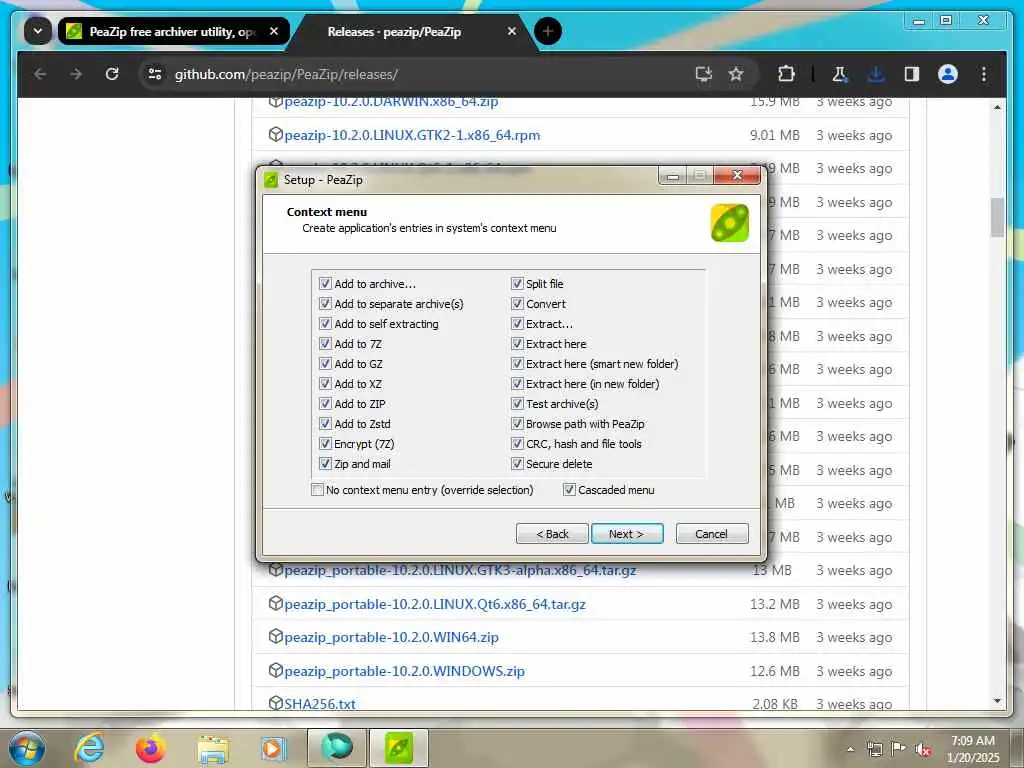Toggle the Add to Zstd checkbox
Image resolution: width=1024 pixels, height=768 pixels.
[325, 424]
